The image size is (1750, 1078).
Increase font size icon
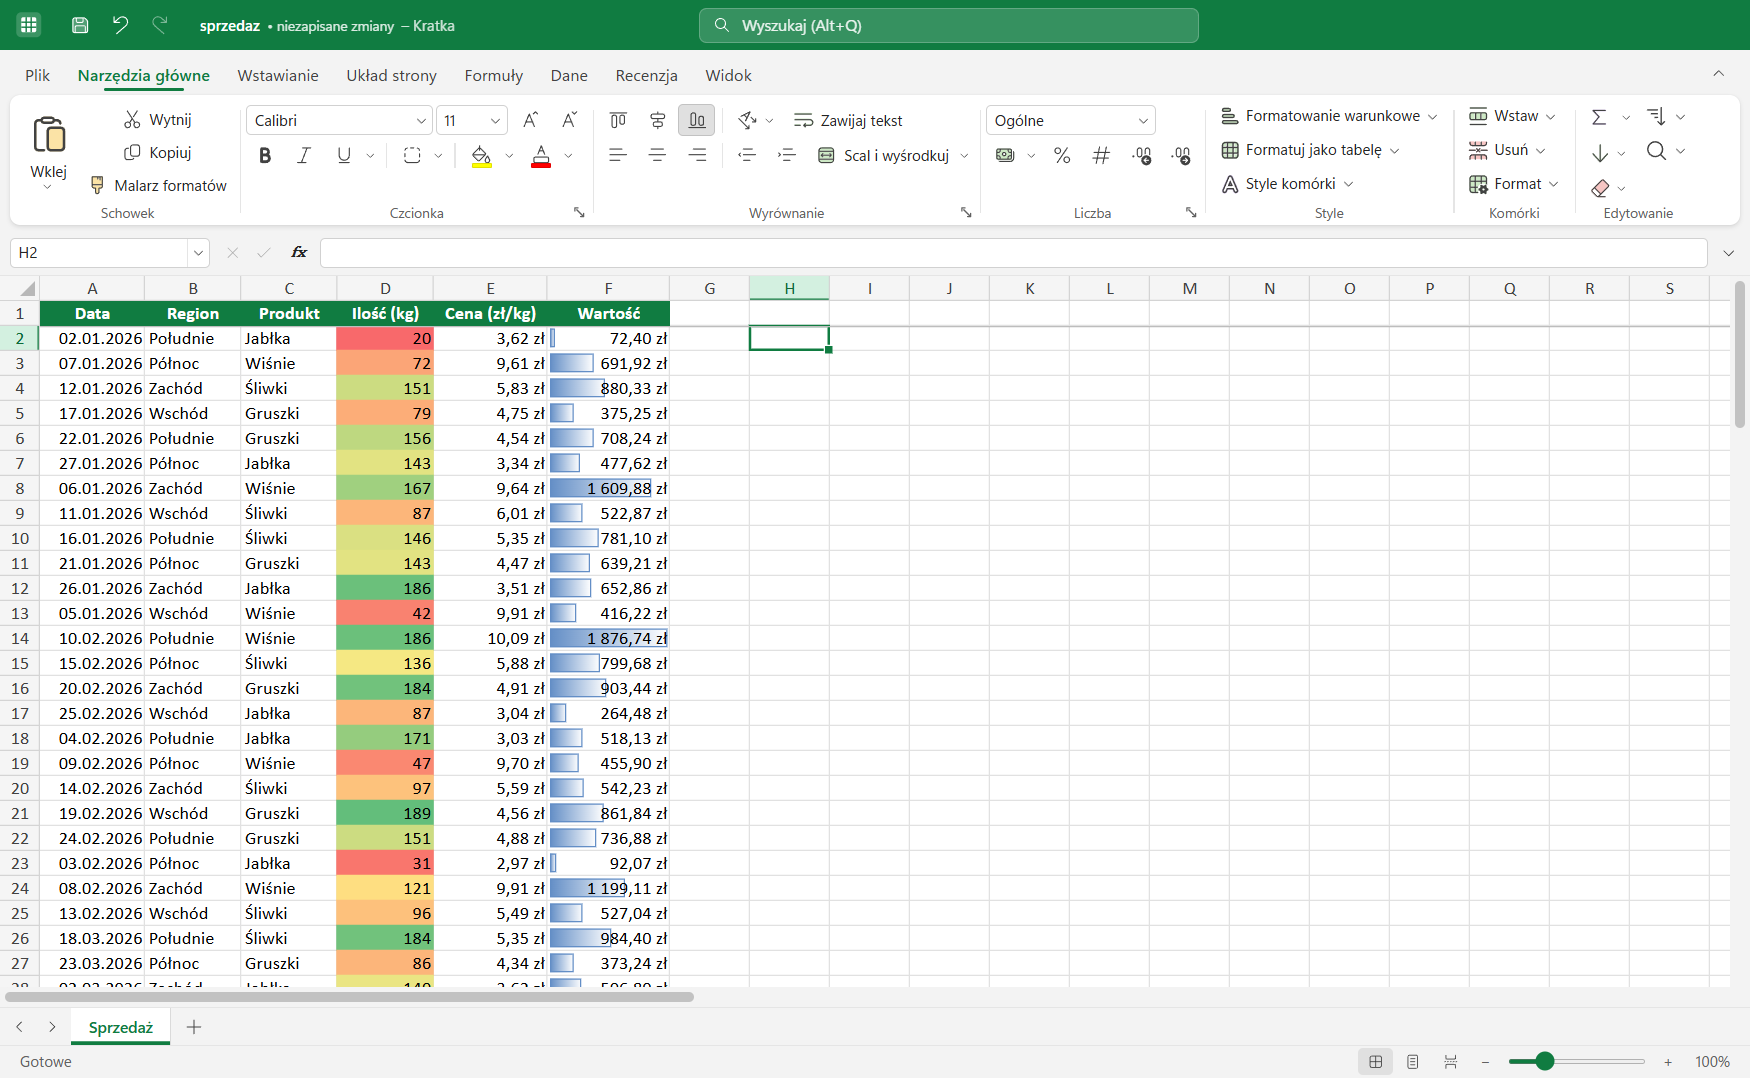531,120
